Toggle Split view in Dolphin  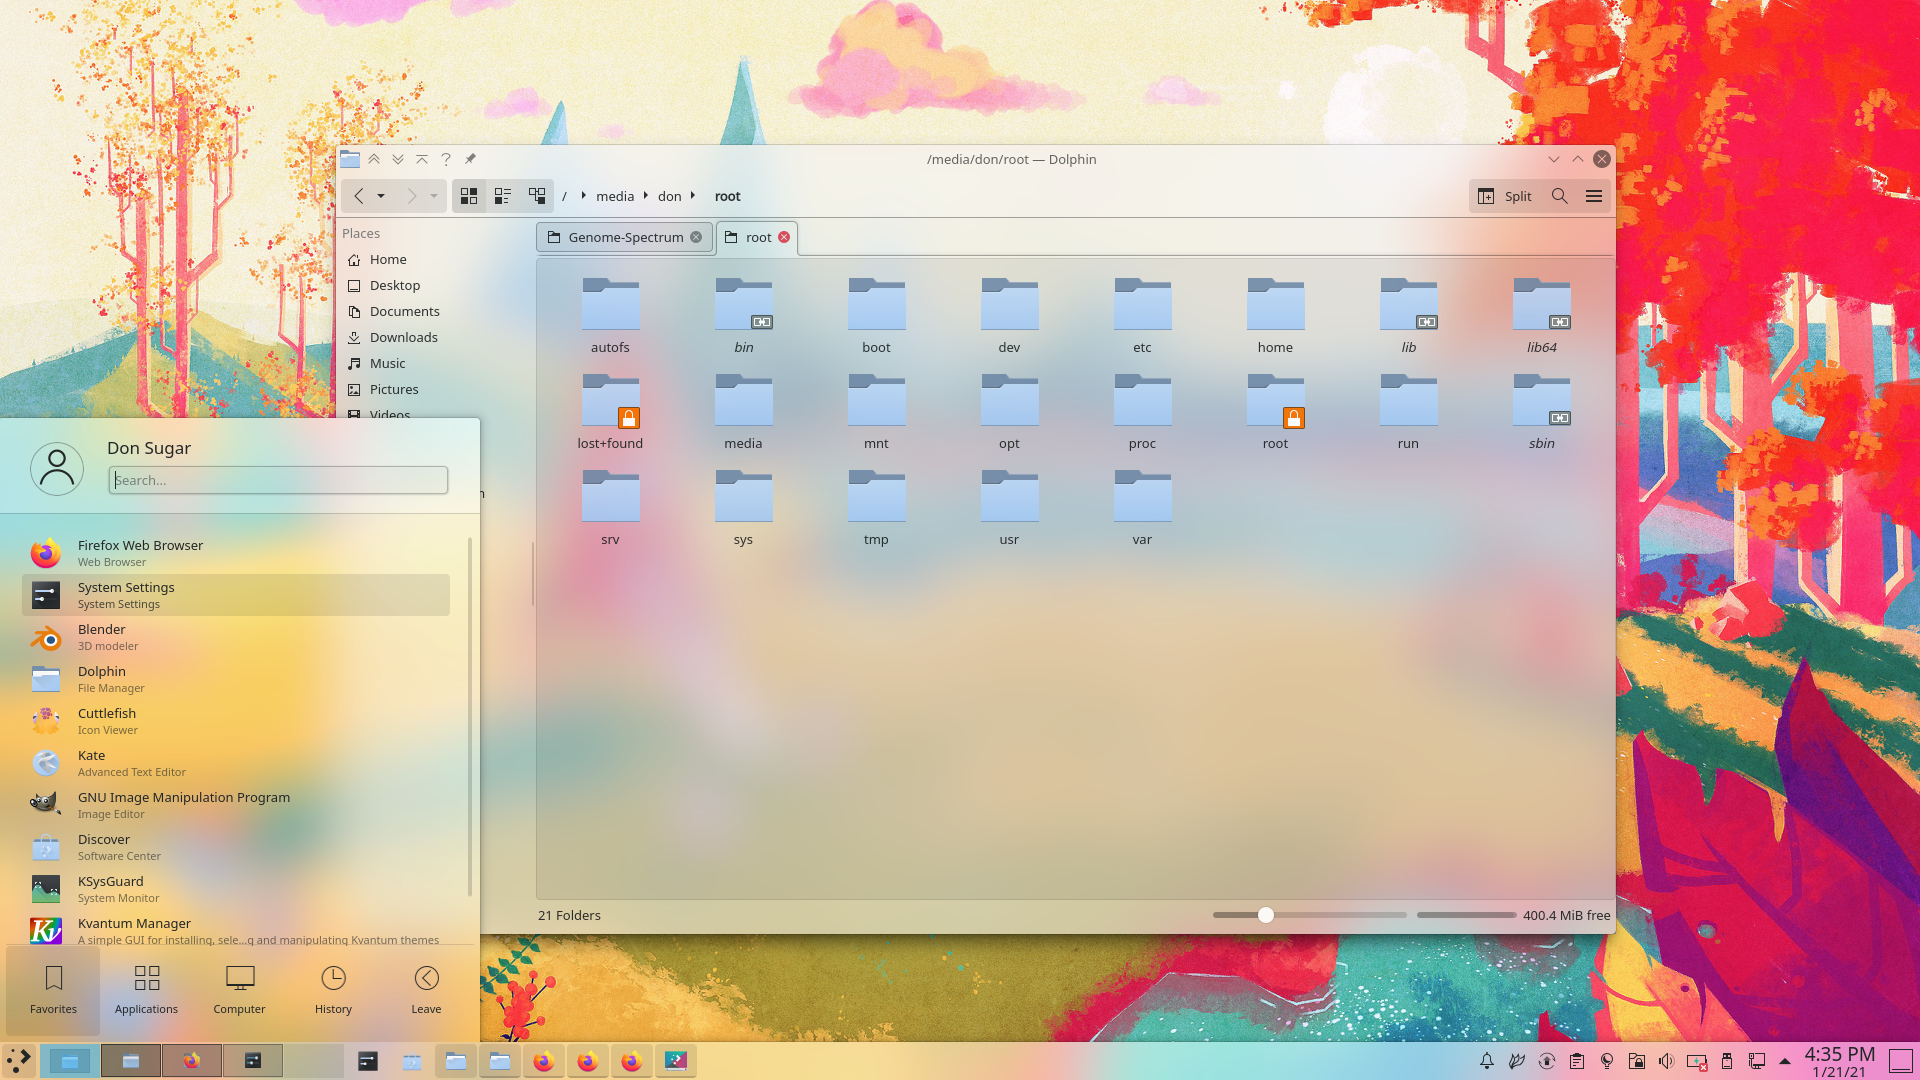tap(1505, 196)
